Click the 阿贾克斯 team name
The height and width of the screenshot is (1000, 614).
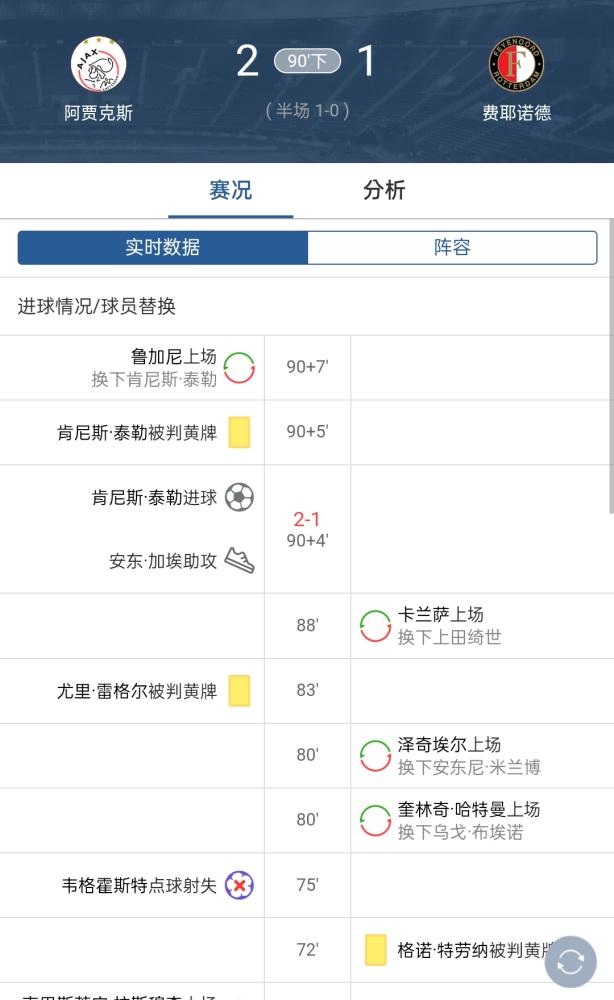(x=98, y=113)
